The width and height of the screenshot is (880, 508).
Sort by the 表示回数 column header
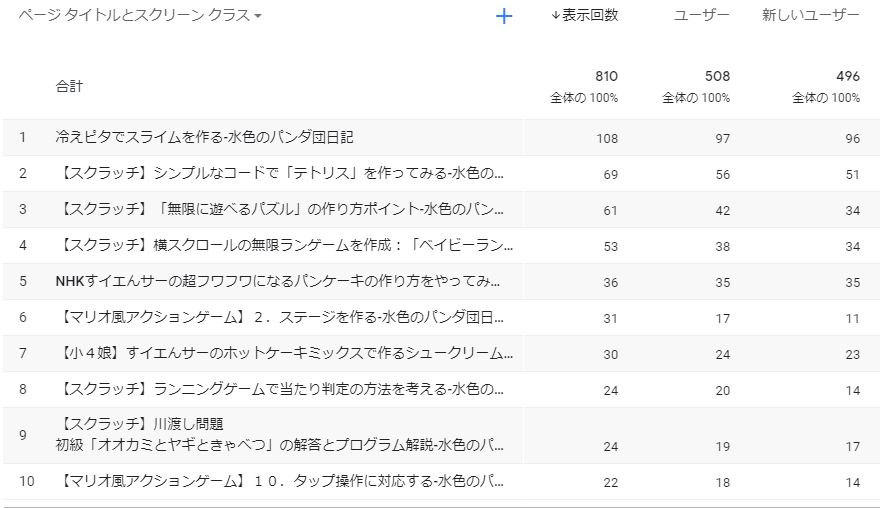pos(584,15)
